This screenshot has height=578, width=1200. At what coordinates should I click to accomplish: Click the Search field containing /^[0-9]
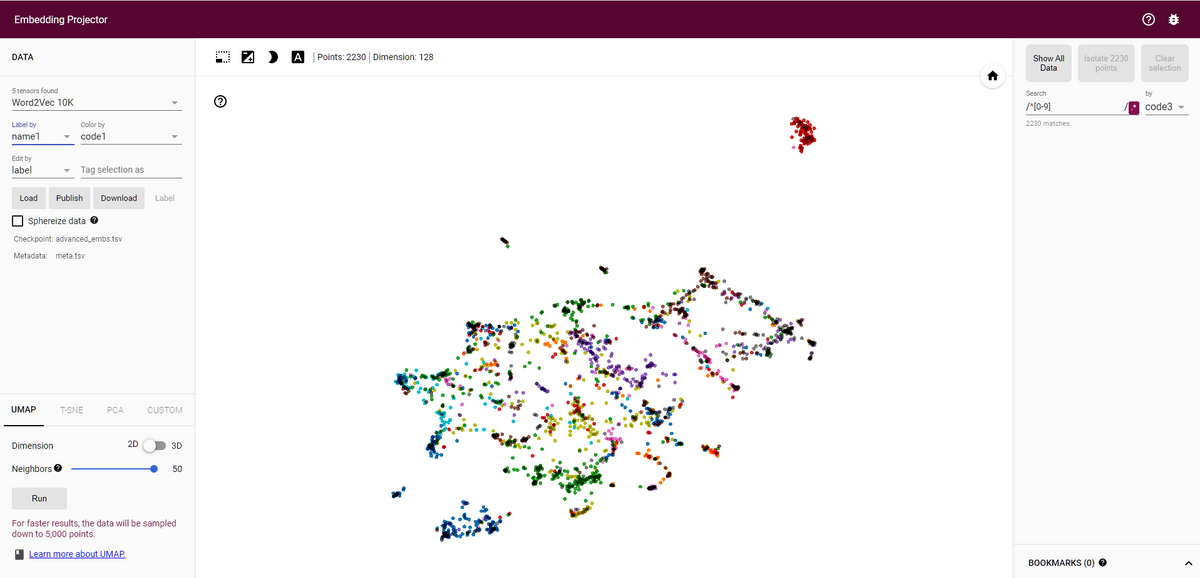click(1075, 106)
